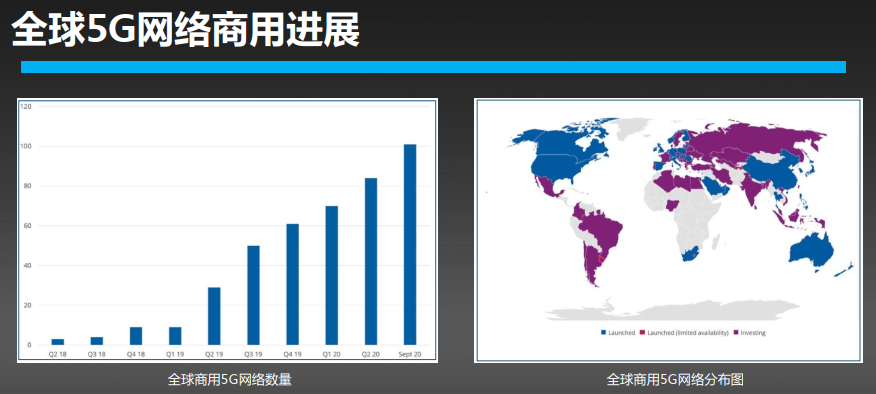Click the Q2 19 bar
876x394 pixels.
(x=214, y=316)
